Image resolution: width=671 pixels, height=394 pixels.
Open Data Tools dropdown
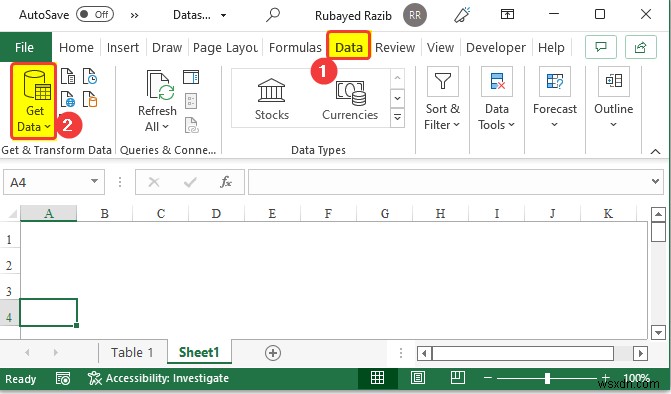point(496,99)
